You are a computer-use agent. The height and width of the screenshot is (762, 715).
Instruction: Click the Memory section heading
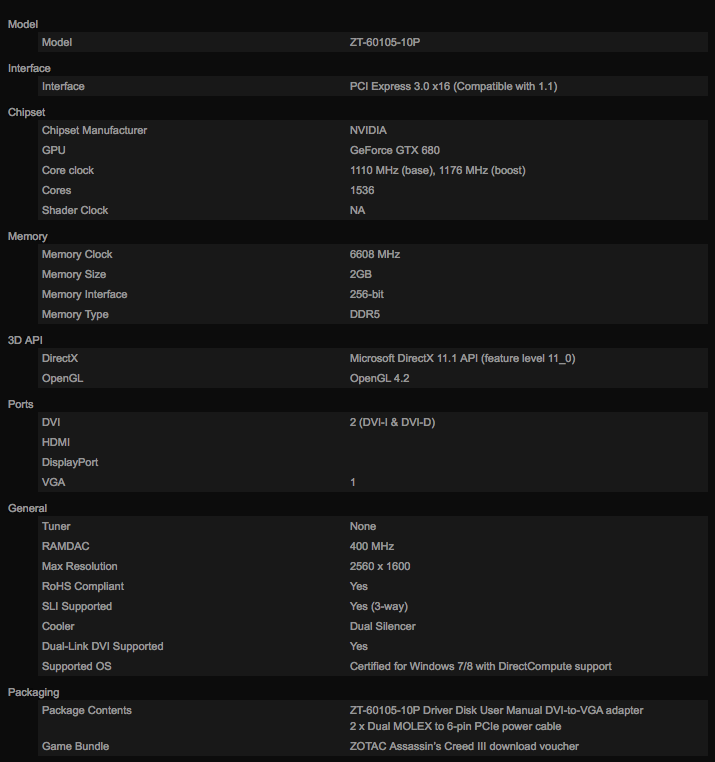point(28,236)
